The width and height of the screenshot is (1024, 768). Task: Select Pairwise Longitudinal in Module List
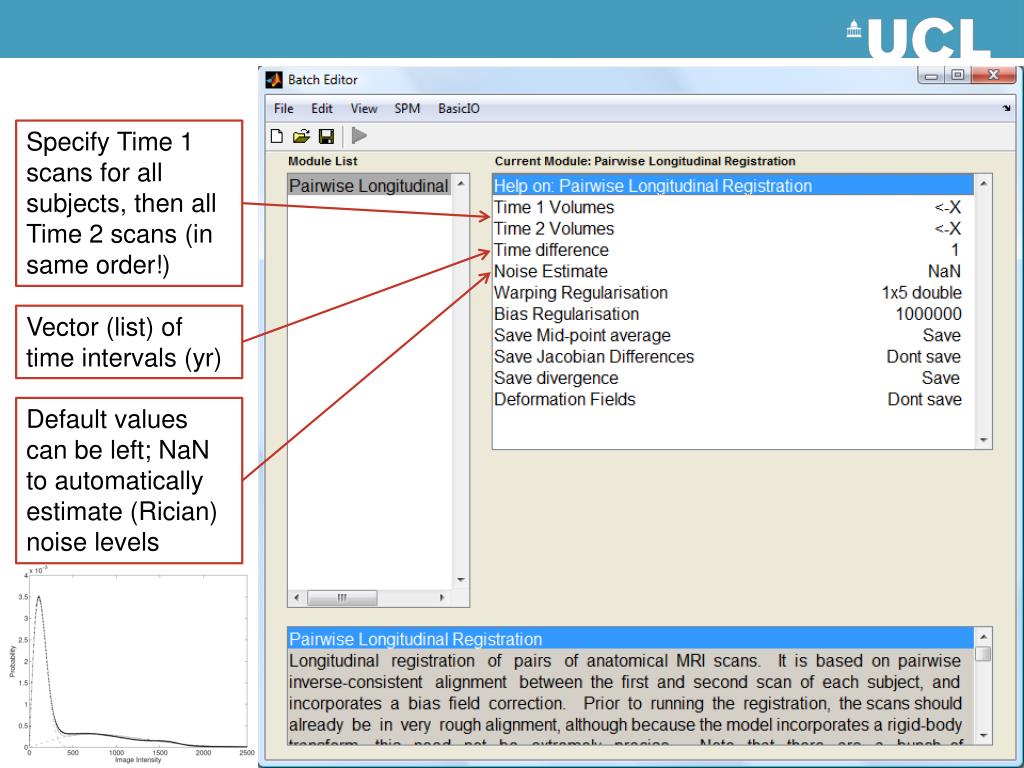(369, 185)
